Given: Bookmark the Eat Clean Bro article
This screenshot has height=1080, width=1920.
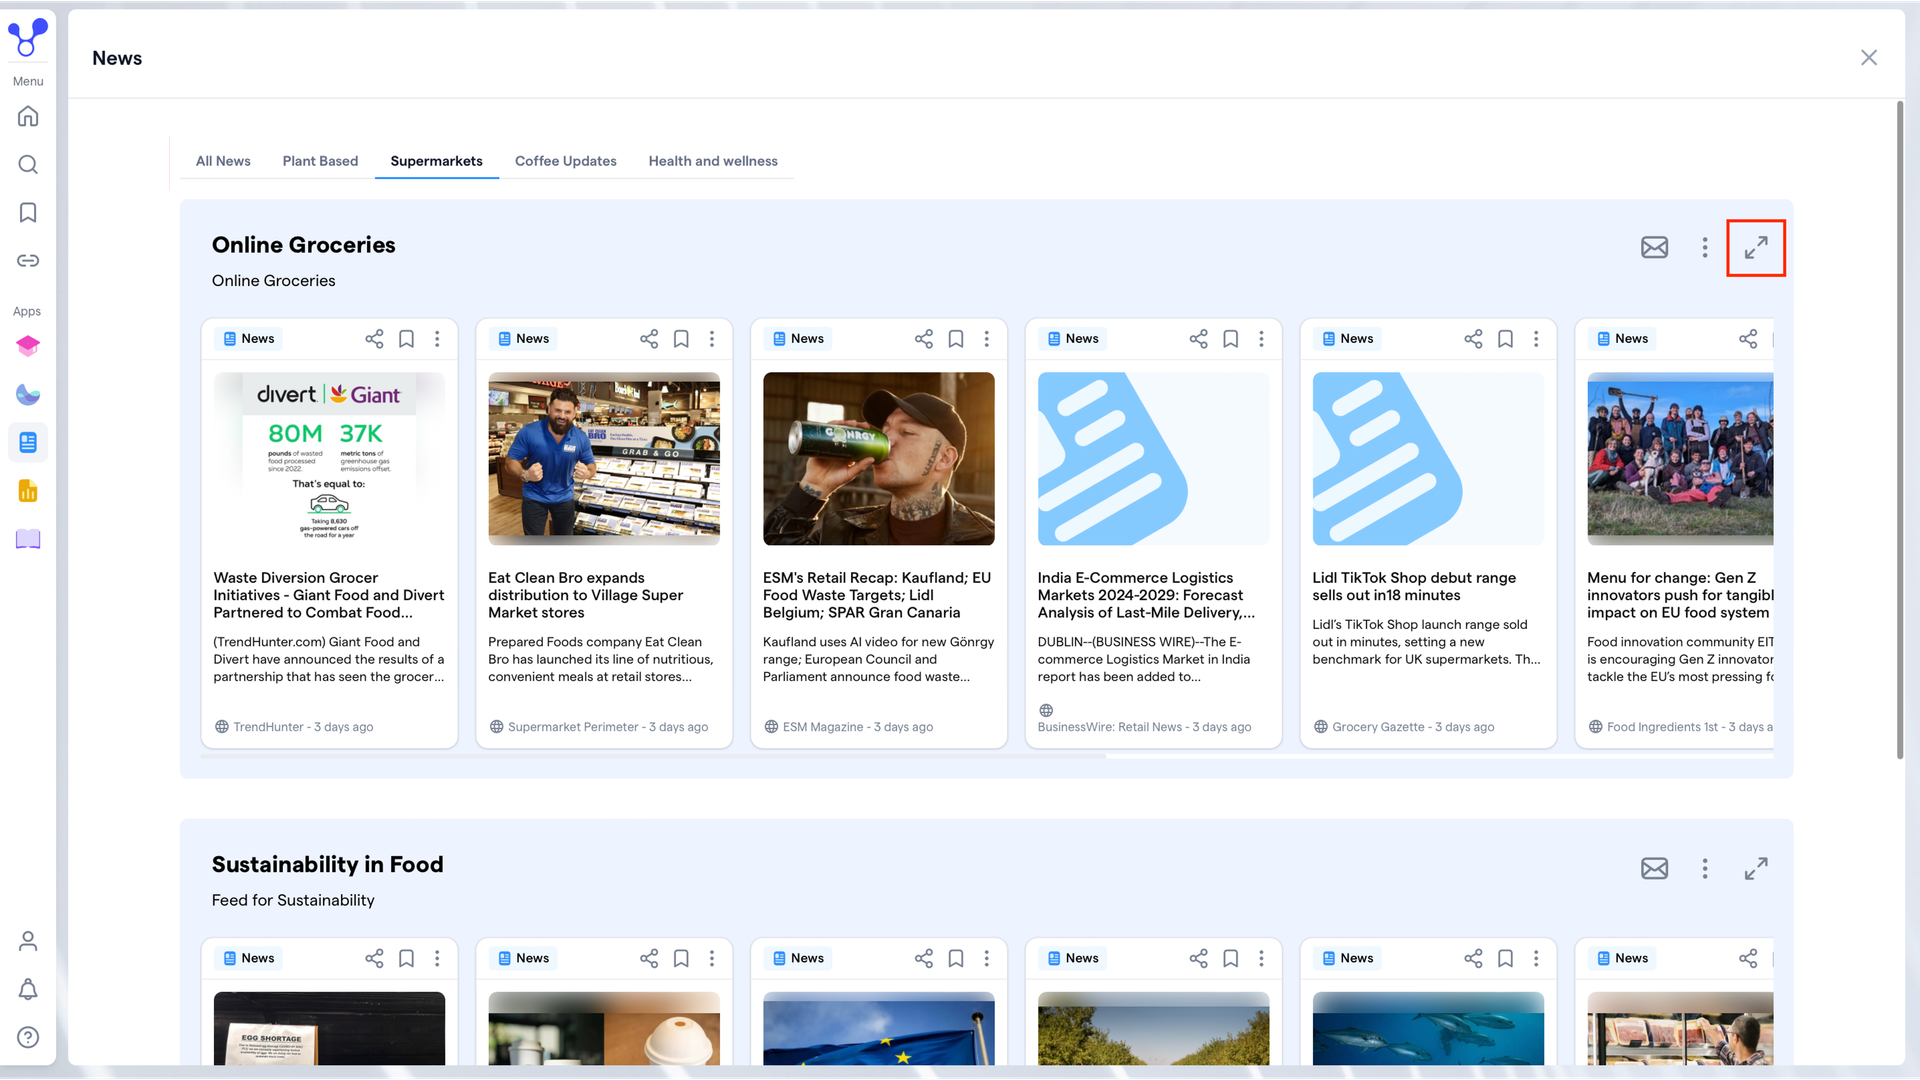Looking at the screenshot, I should pos(681,339).
